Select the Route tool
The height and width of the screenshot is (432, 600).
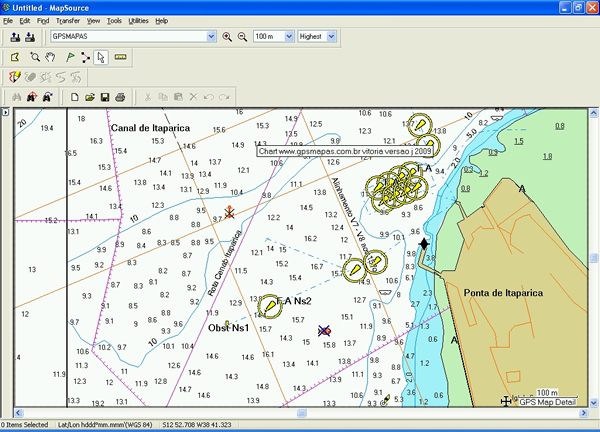(x=84, y=57)
